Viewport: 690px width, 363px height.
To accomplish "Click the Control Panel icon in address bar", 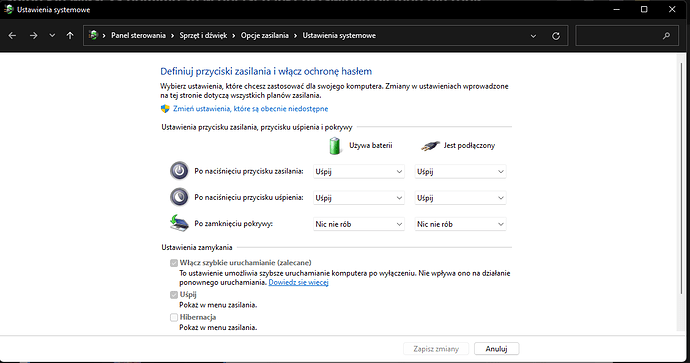I will pos(93,35).
